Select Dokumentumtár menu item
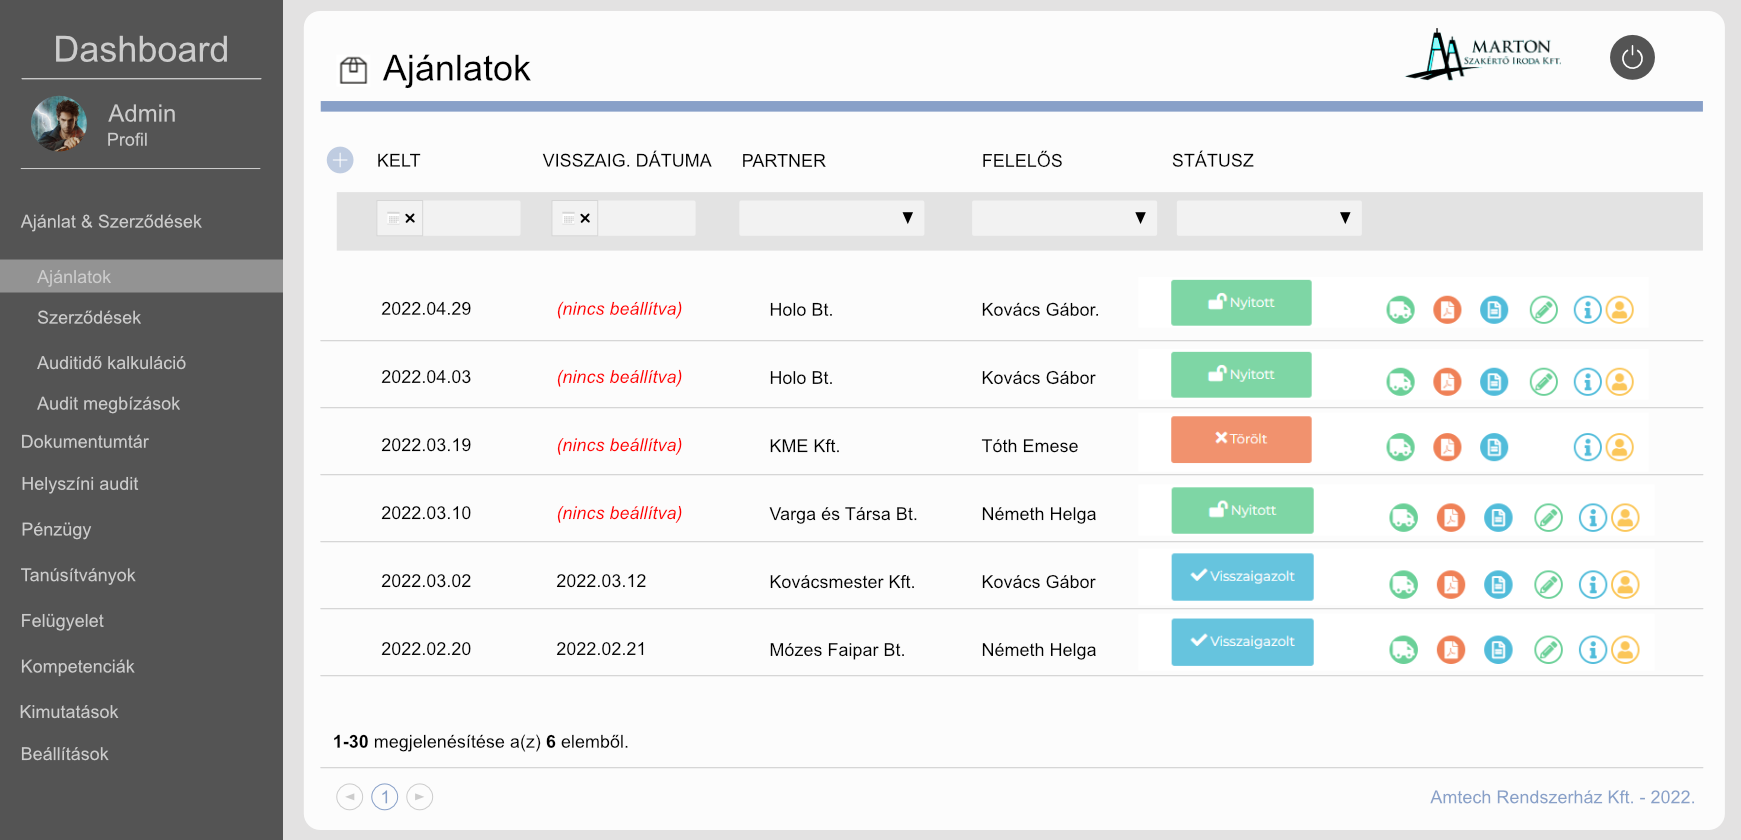The width and height of the screenshot is (1741, 840). tap(85, 442)
